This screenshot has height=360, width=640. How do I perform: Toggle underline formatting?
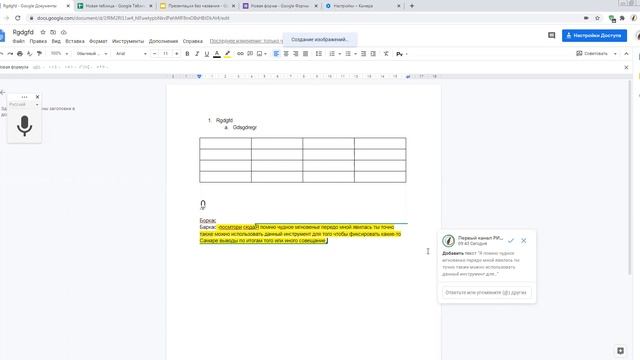coord(207,54)
